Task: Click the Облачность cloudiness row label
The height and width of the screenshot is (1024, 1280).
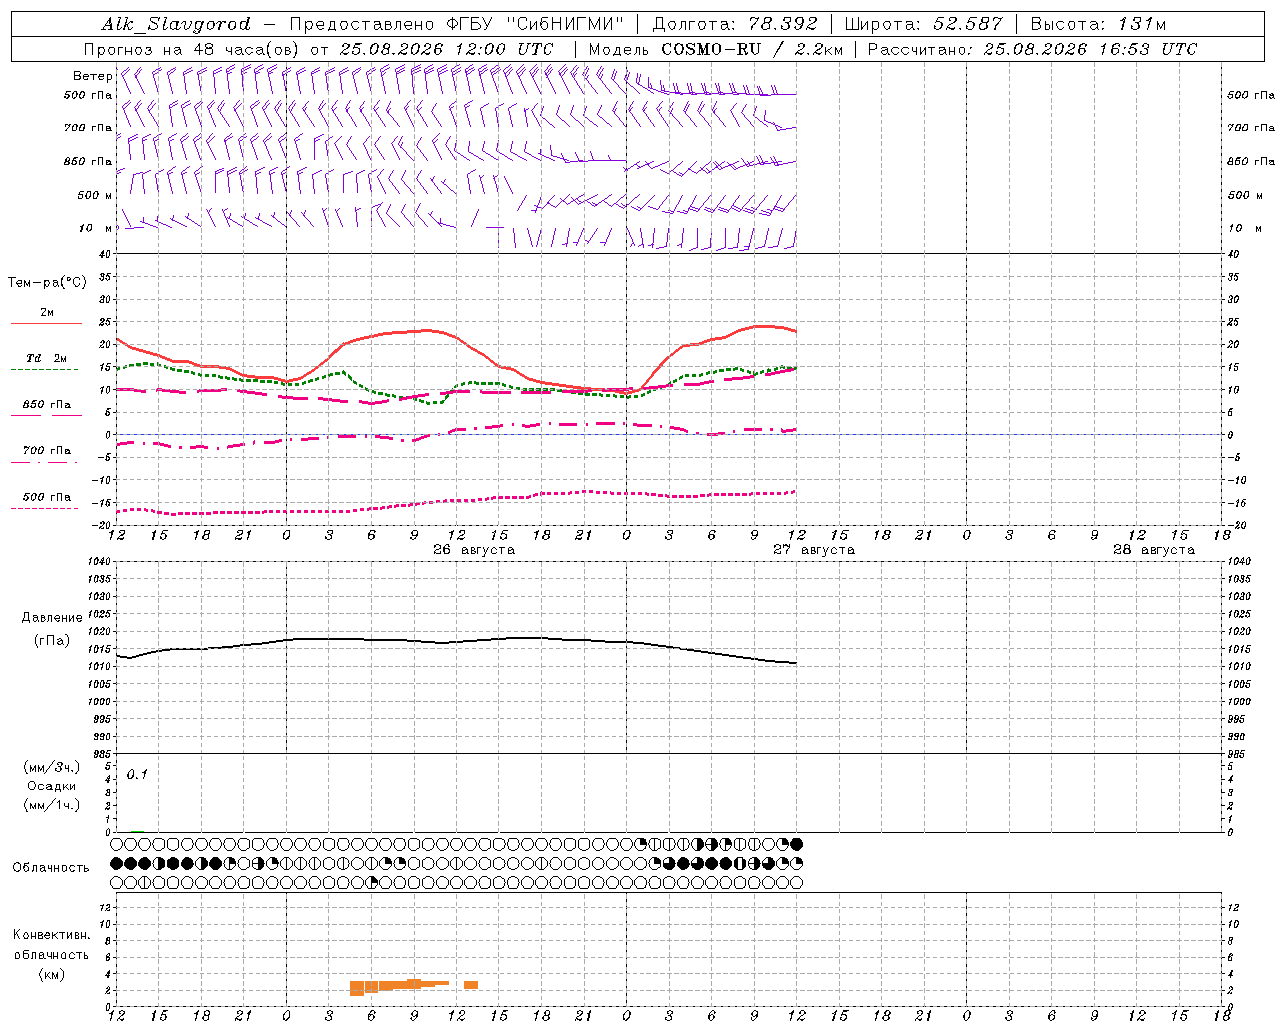Action: tap(51, 867)
